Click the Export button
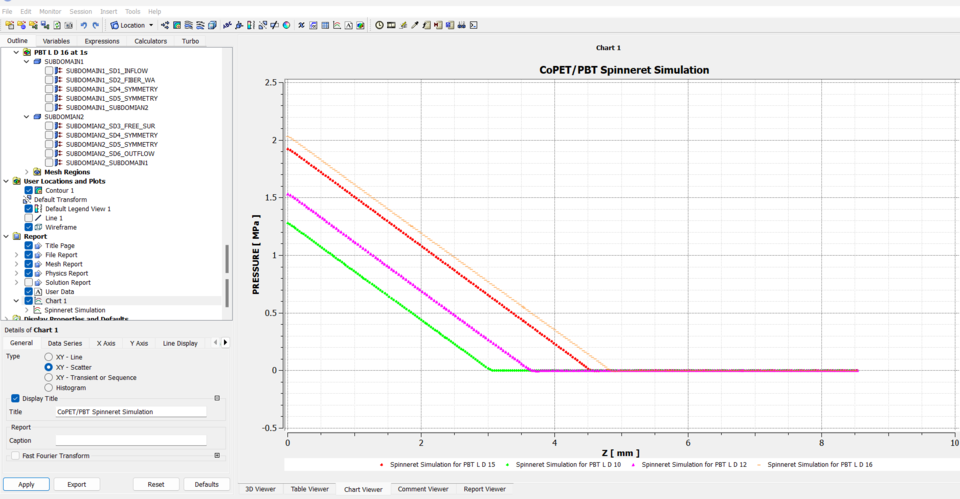The width and height of the screenshot is (960, 499). point(77,484)
